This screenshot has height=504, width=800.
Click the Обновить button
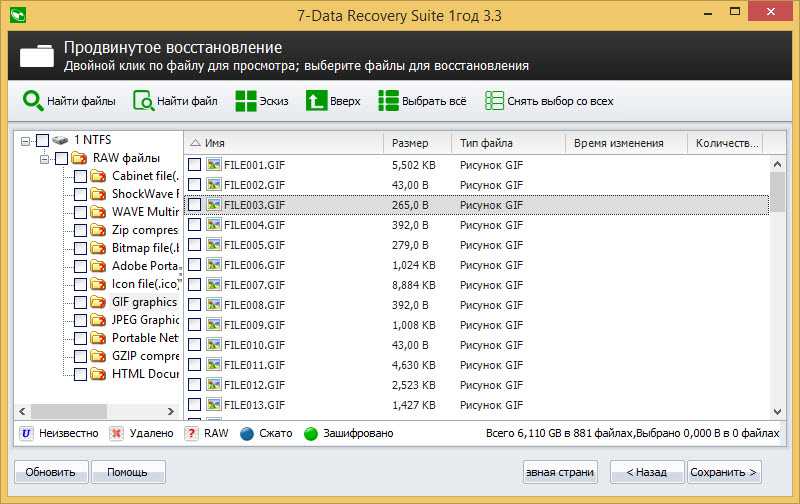tap(51, 472)
